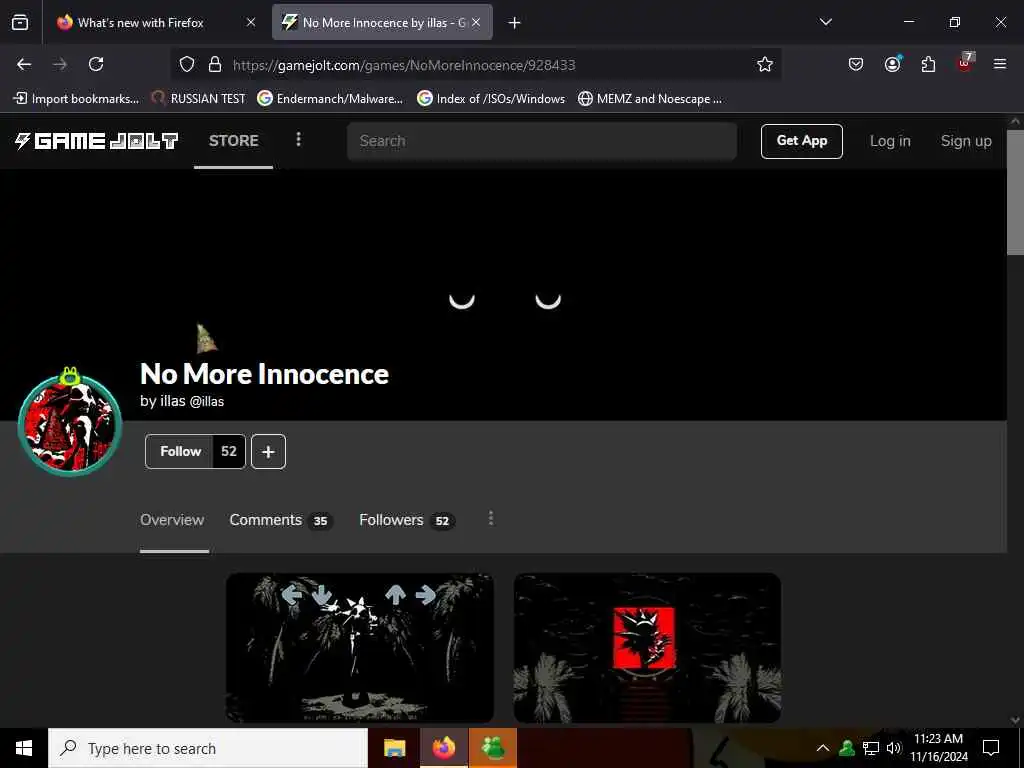Image resolution: width=1024 pixels, height=768 pixels.
Task: Click the page vertical scrollbar thumb
Action: coord(1016,193)
